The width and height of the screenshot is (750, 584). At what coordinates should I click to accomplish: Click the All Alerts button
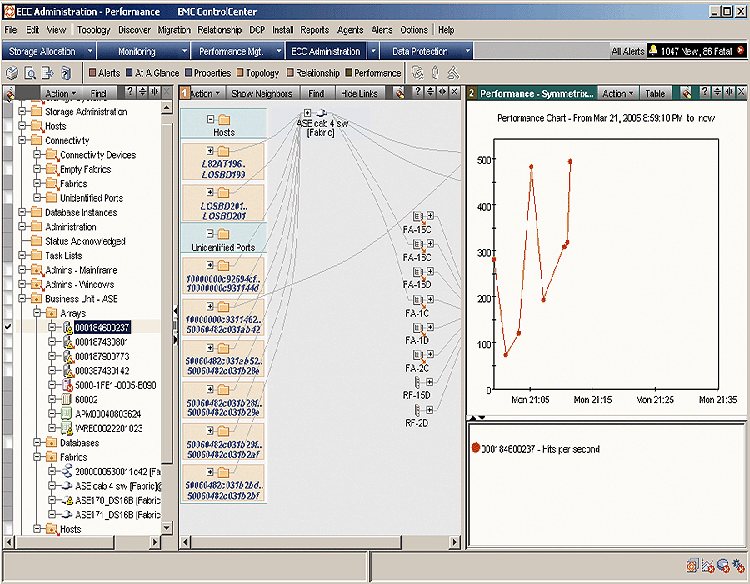(x=628, y=51)
